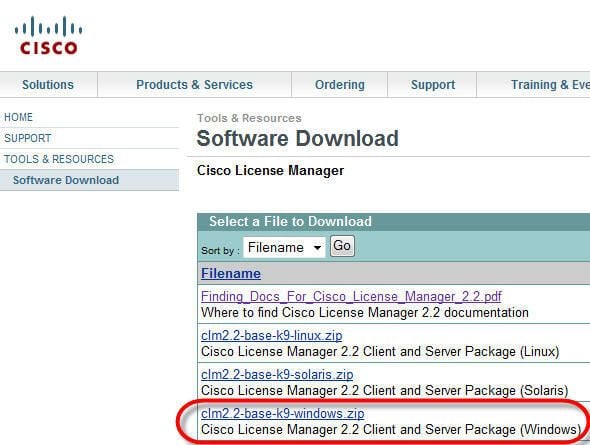
Task: Click the Linux package description text
Action: point(380,352)
